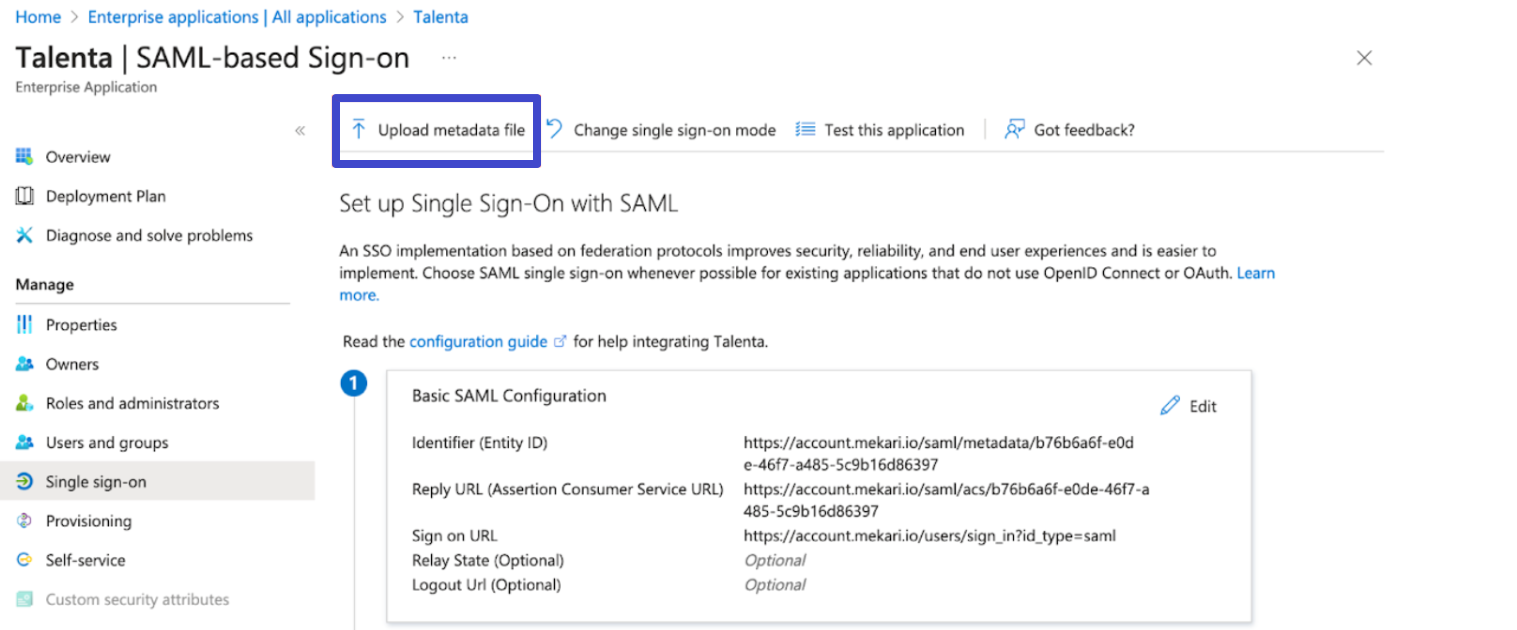Screen dimensions: 1517x630
Task: Click Upload metadata file
Action: click(x=438, y=130)
